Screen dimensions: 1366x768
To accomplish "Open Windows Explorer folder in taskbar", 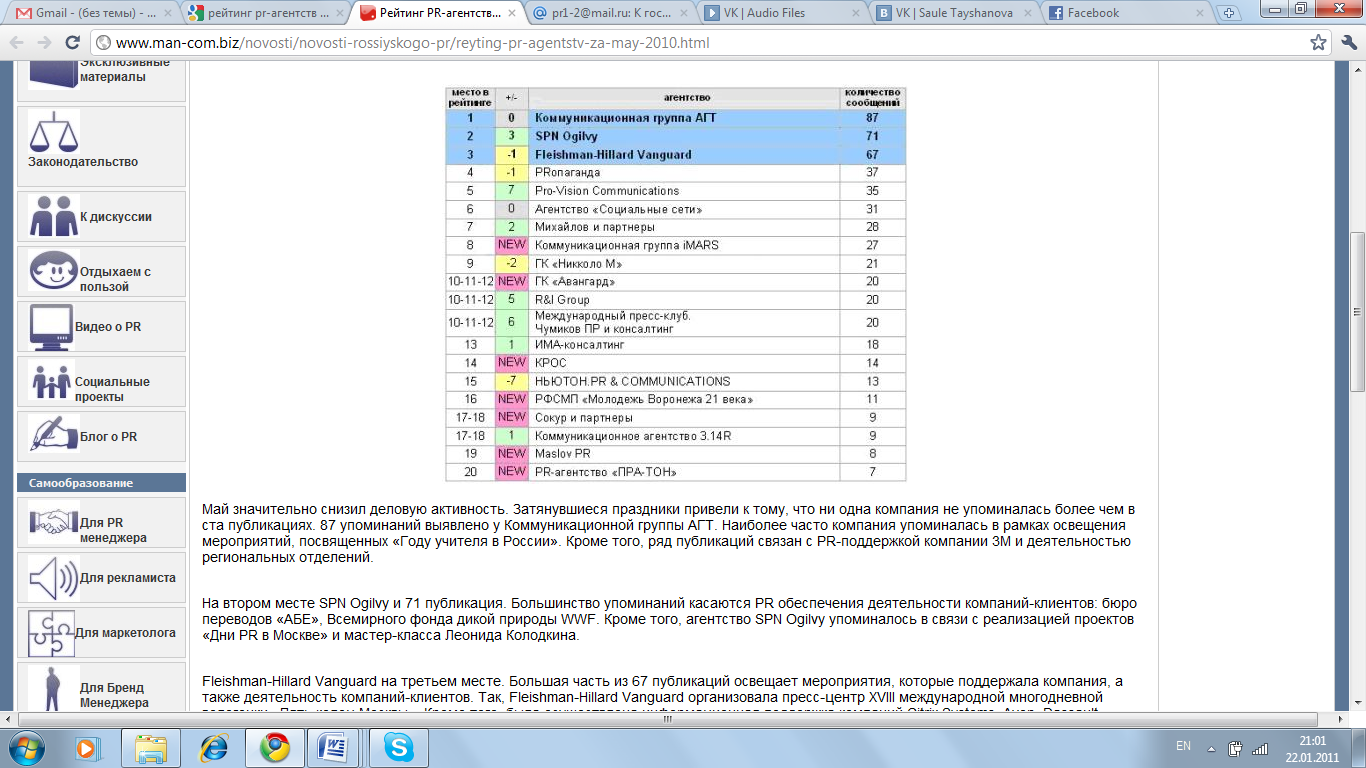I will tap(151, 747).
